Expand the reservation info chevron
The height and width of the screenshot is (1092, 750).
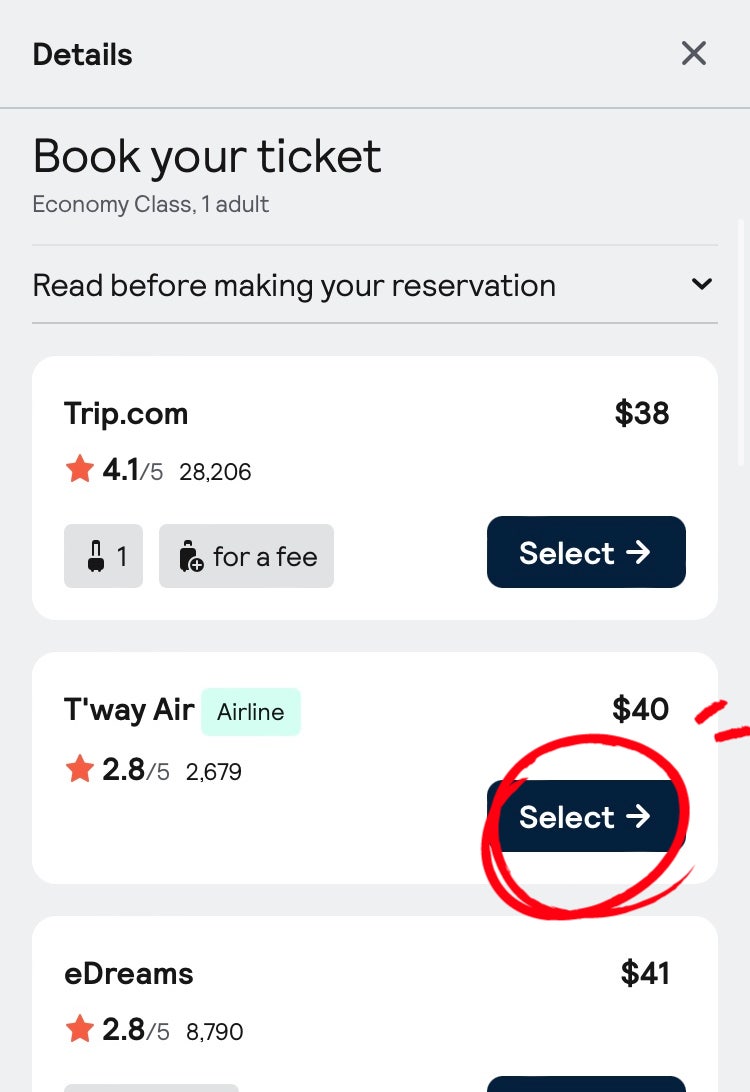[x=701, y=284]
